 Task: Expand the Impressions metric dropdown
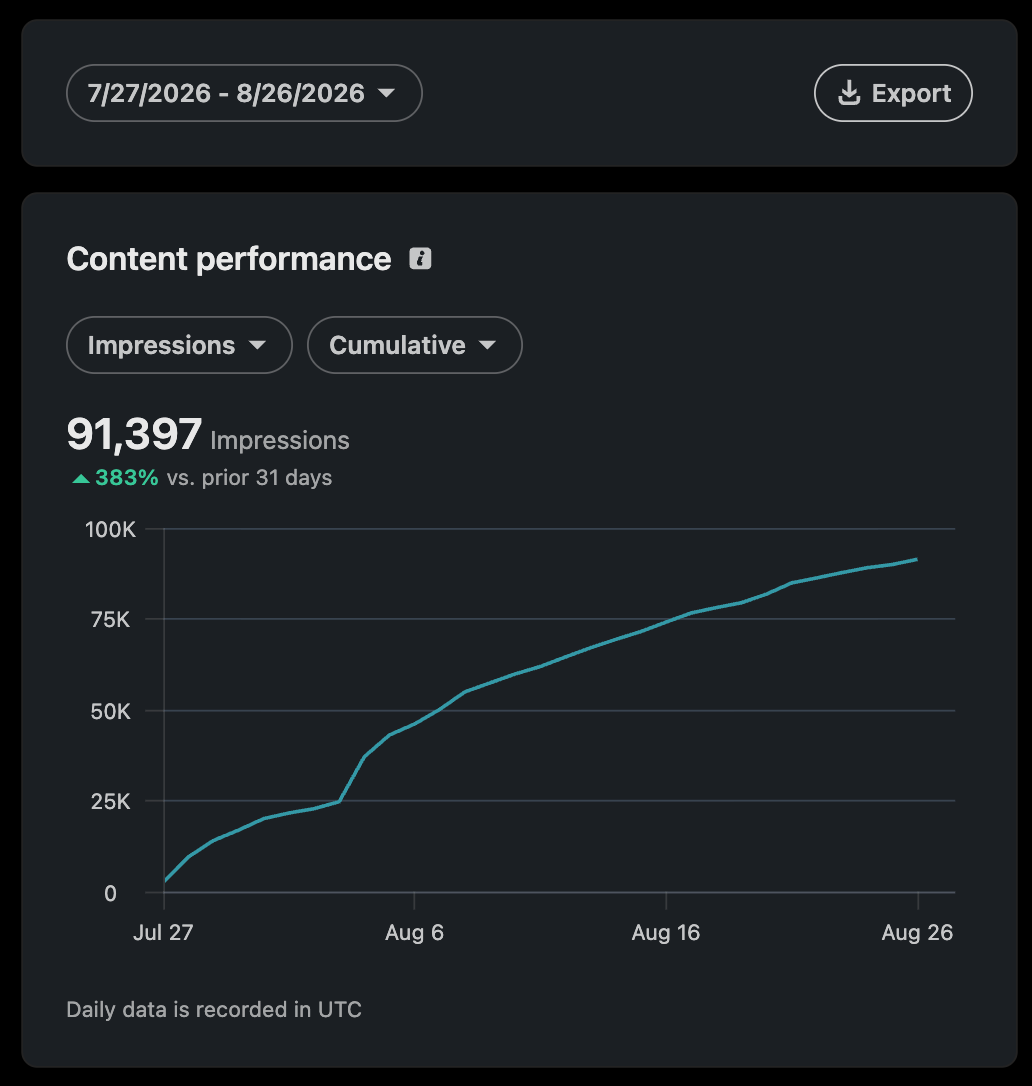point(179,345)
